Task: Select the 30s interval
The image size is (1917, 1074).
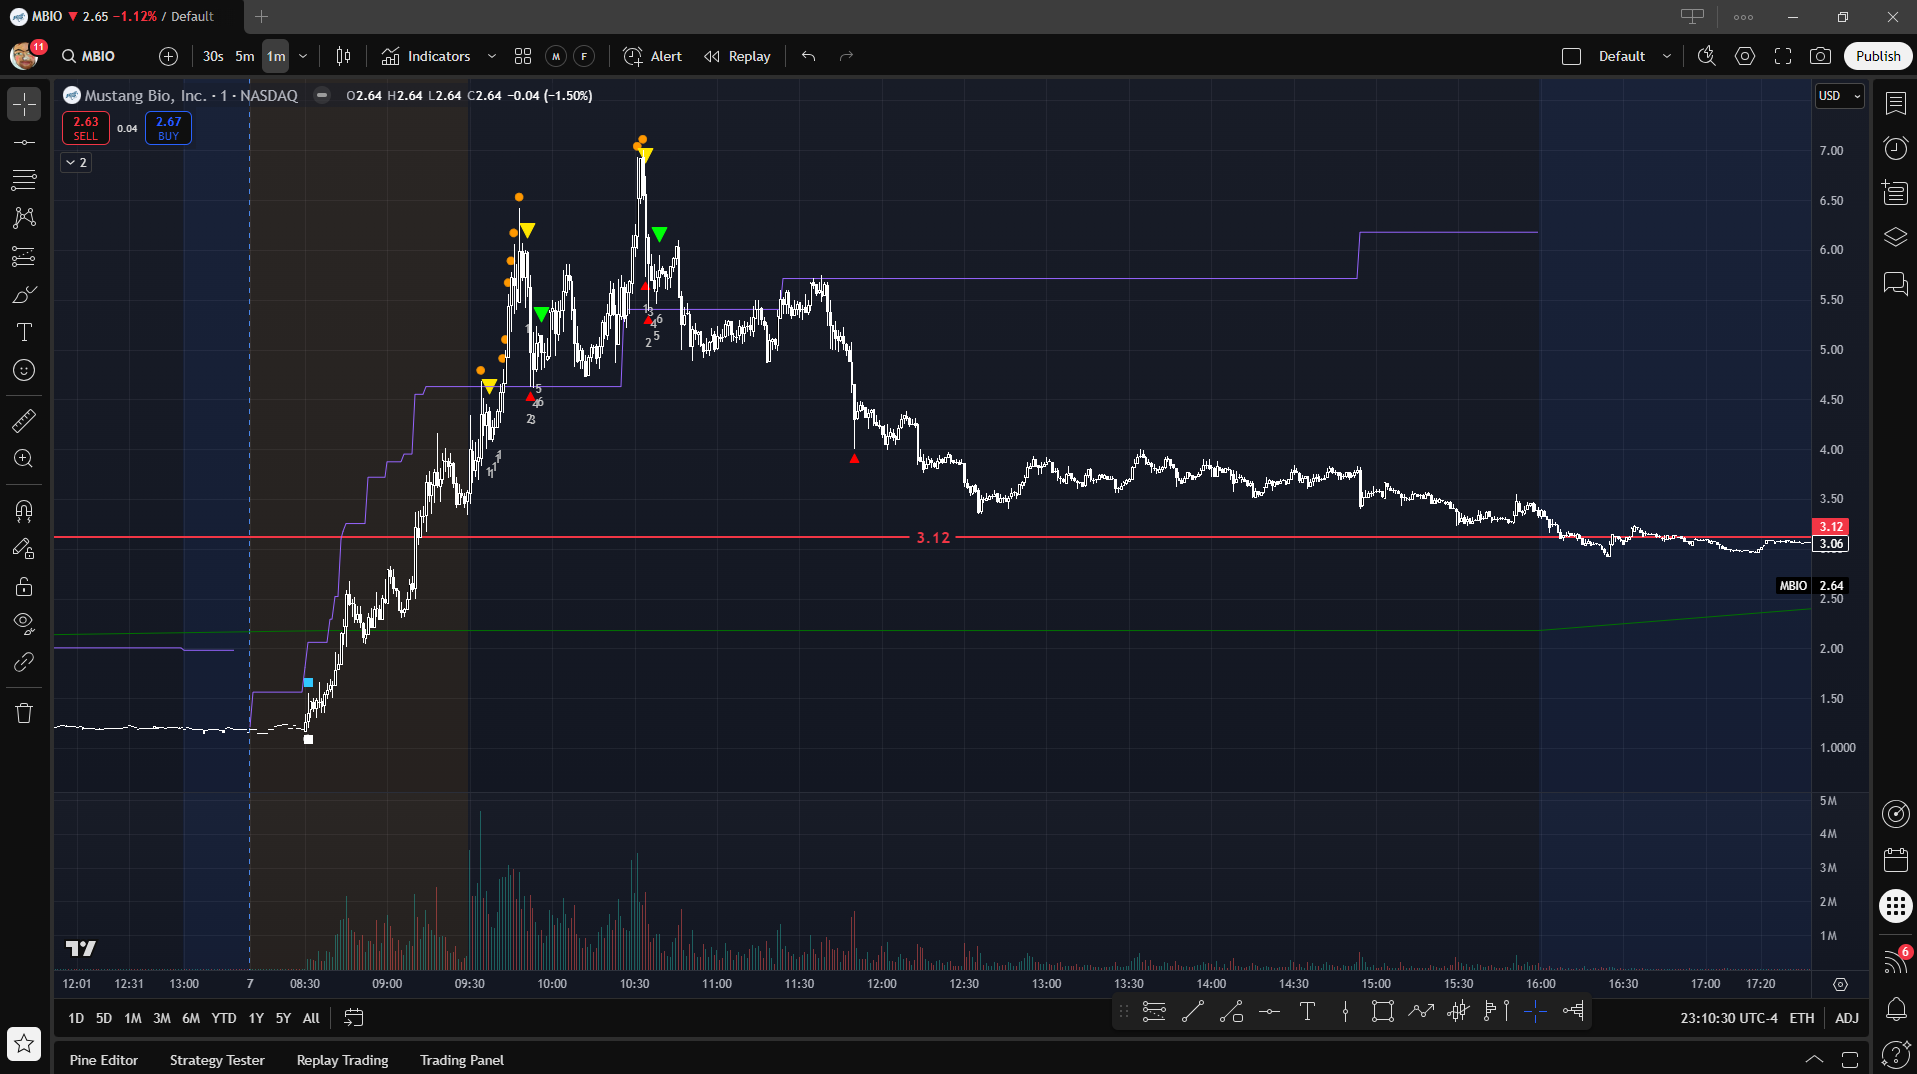Action: pyautogui.click(x=213, y=56)
